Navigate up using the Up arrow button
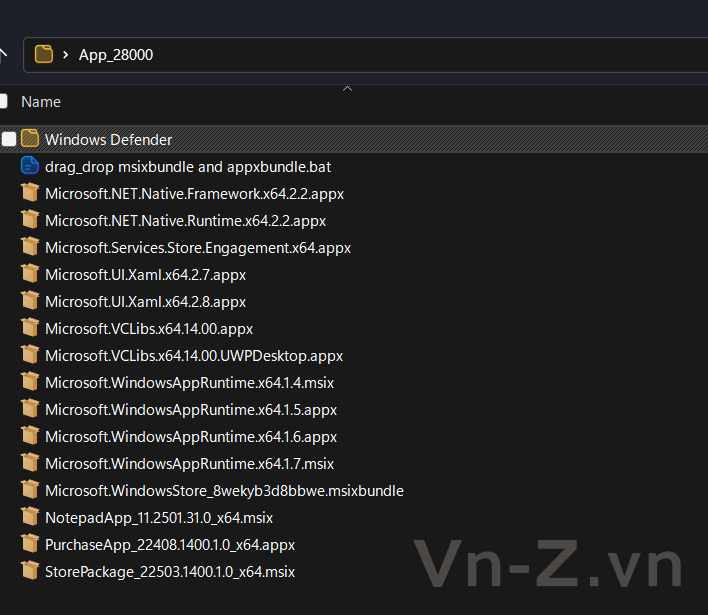The image size is (708, 615). point(4,55)
